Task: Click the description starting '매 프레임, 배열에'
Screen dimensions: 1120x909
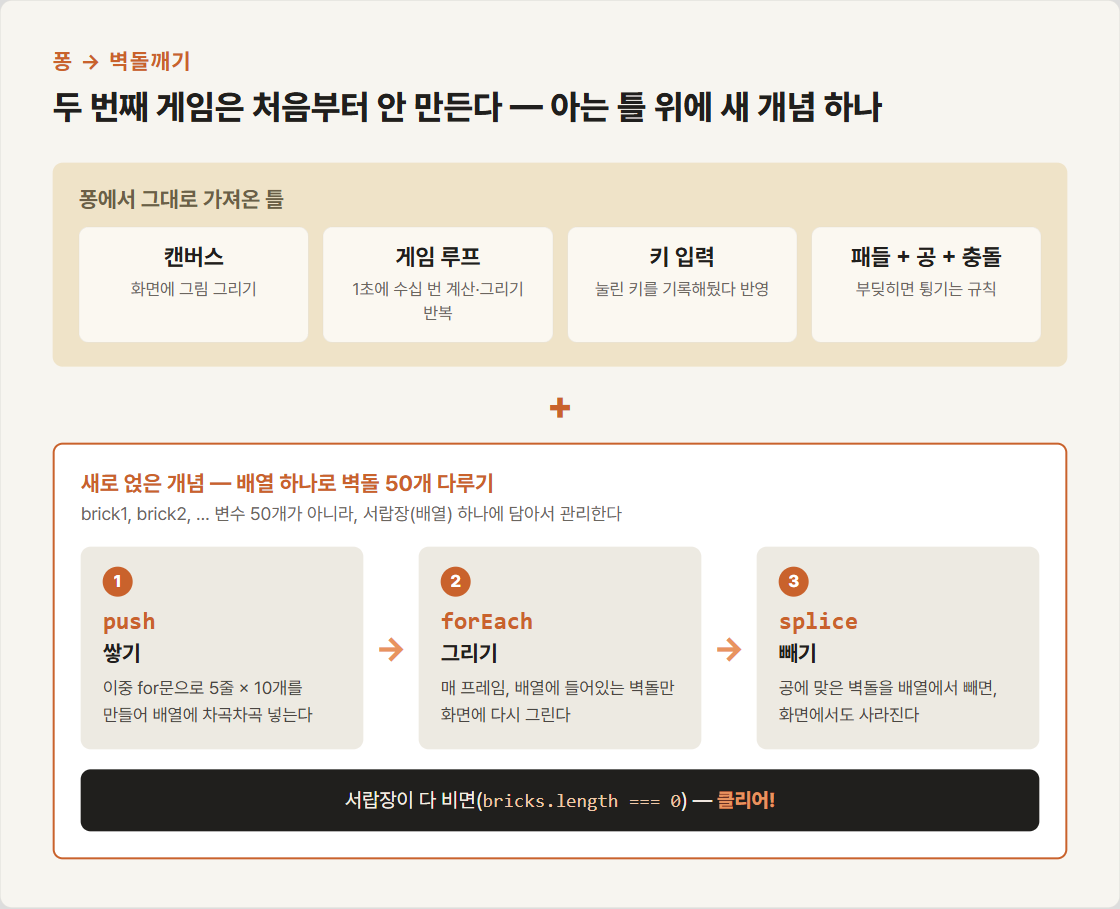Action: [557, 701]
